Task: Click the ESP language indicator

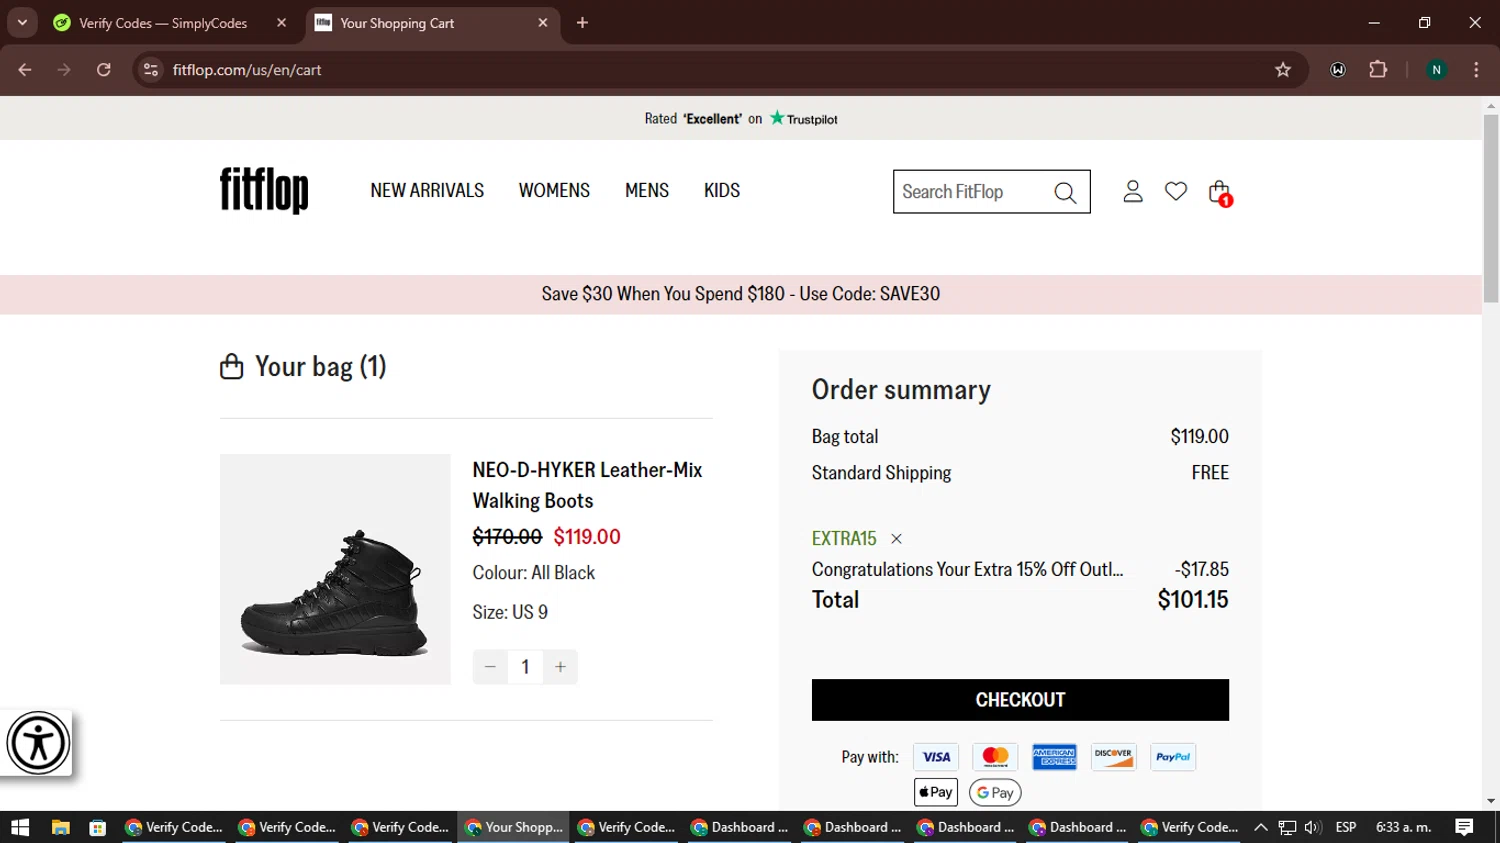Action: click(x=1346, y=827)
